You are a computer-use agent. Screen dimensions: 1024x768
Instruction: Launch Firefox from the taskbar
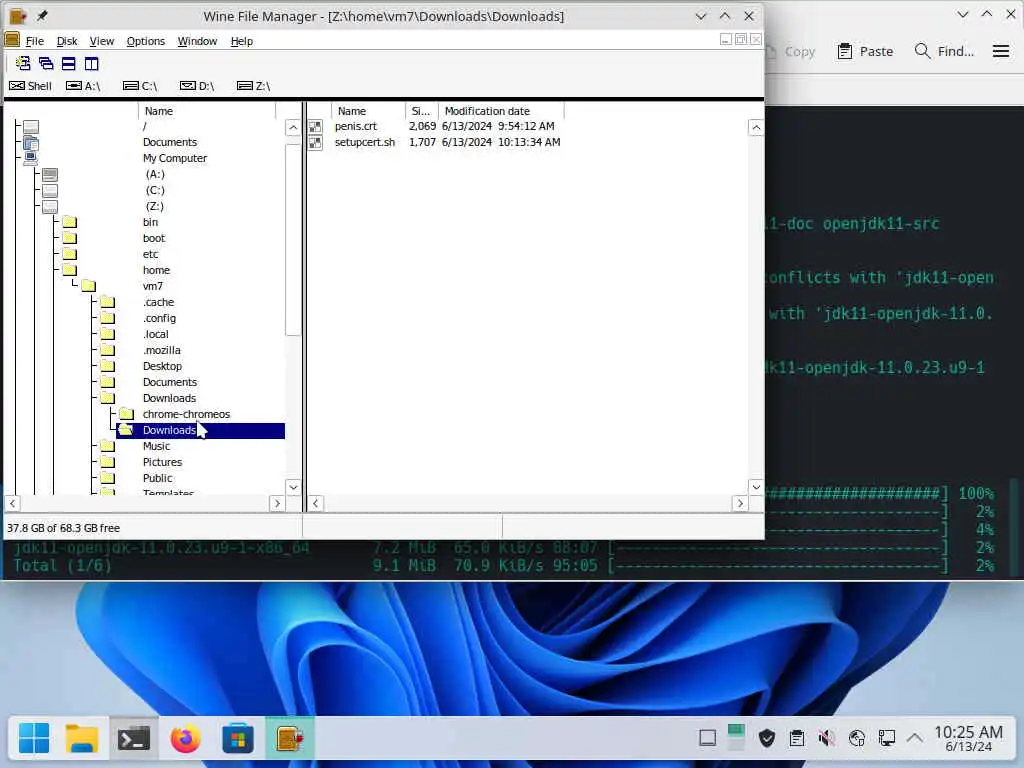click(x=185, y=739)
